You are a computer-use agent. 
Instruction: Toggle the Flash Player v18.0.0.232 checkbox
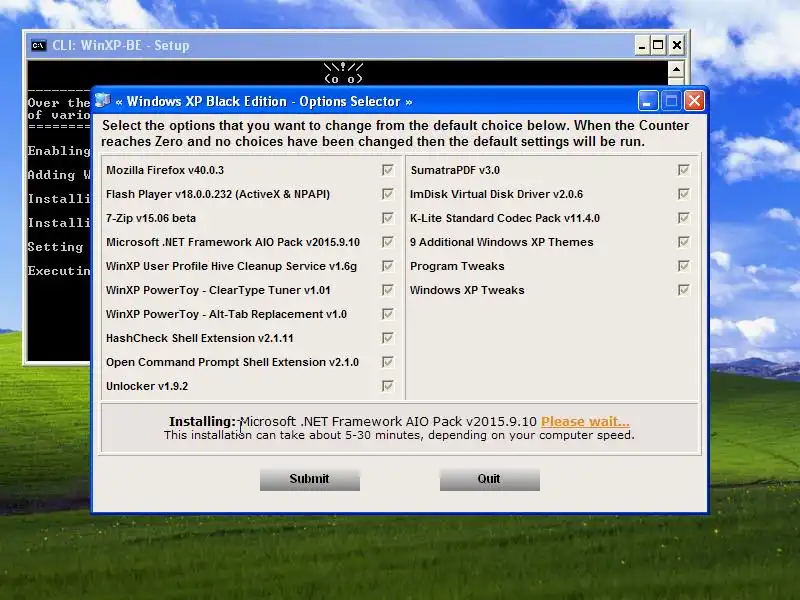tap(388, 194)
